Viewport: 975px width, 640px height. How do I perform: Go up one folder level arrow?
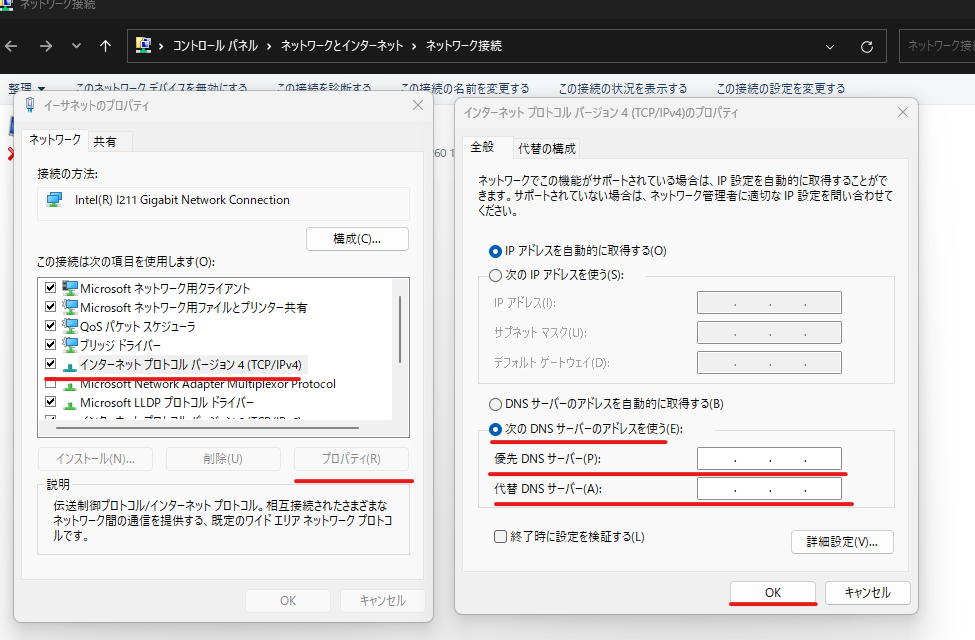click(x=105, y=46)
